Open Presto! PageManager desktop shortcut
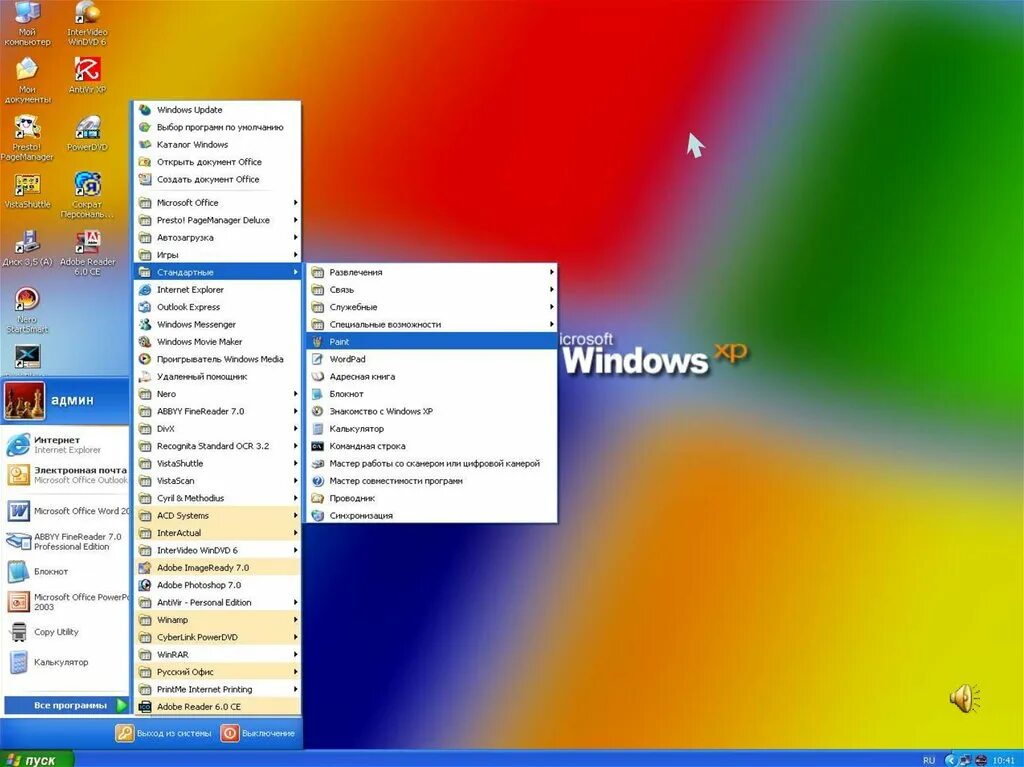The height and width of the screenshot is (767, 1024). click(x=27, y=138)
